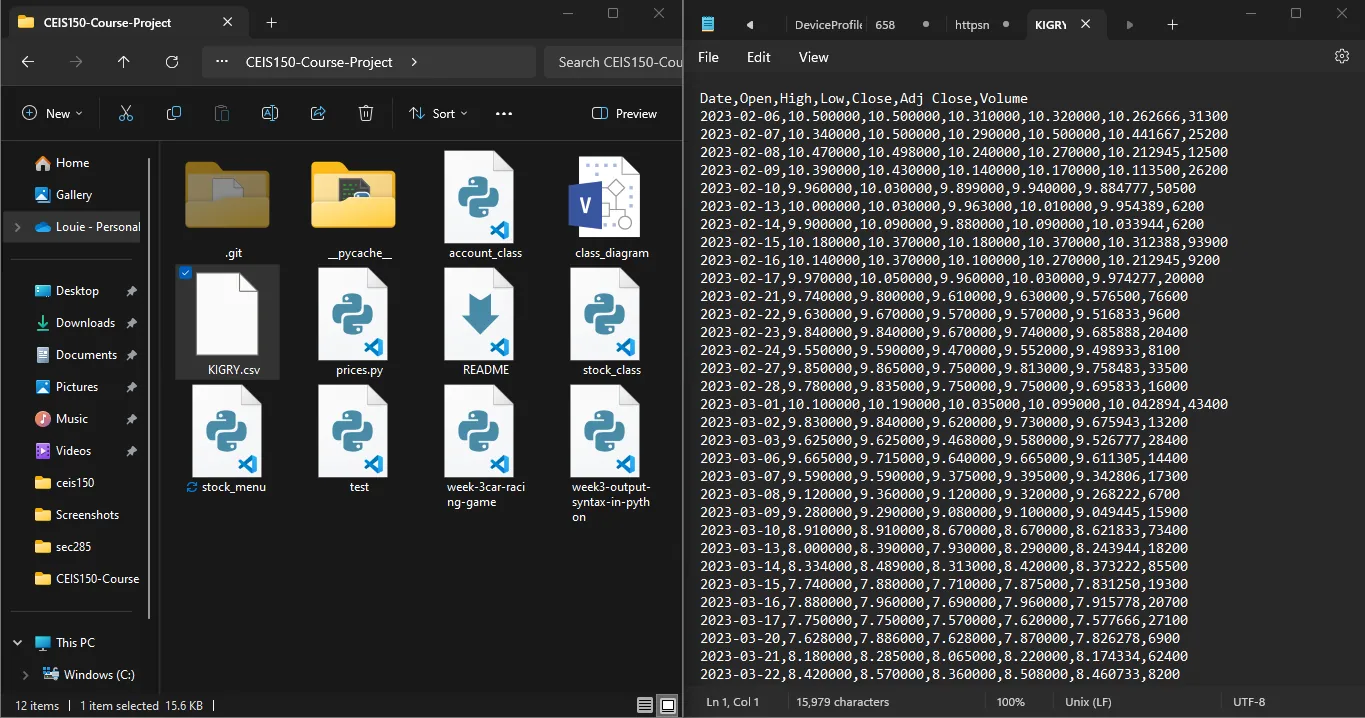This screenshot has width=1365, height=718.
Task: Open the New dropdown in Explorer
Action: 53,114
